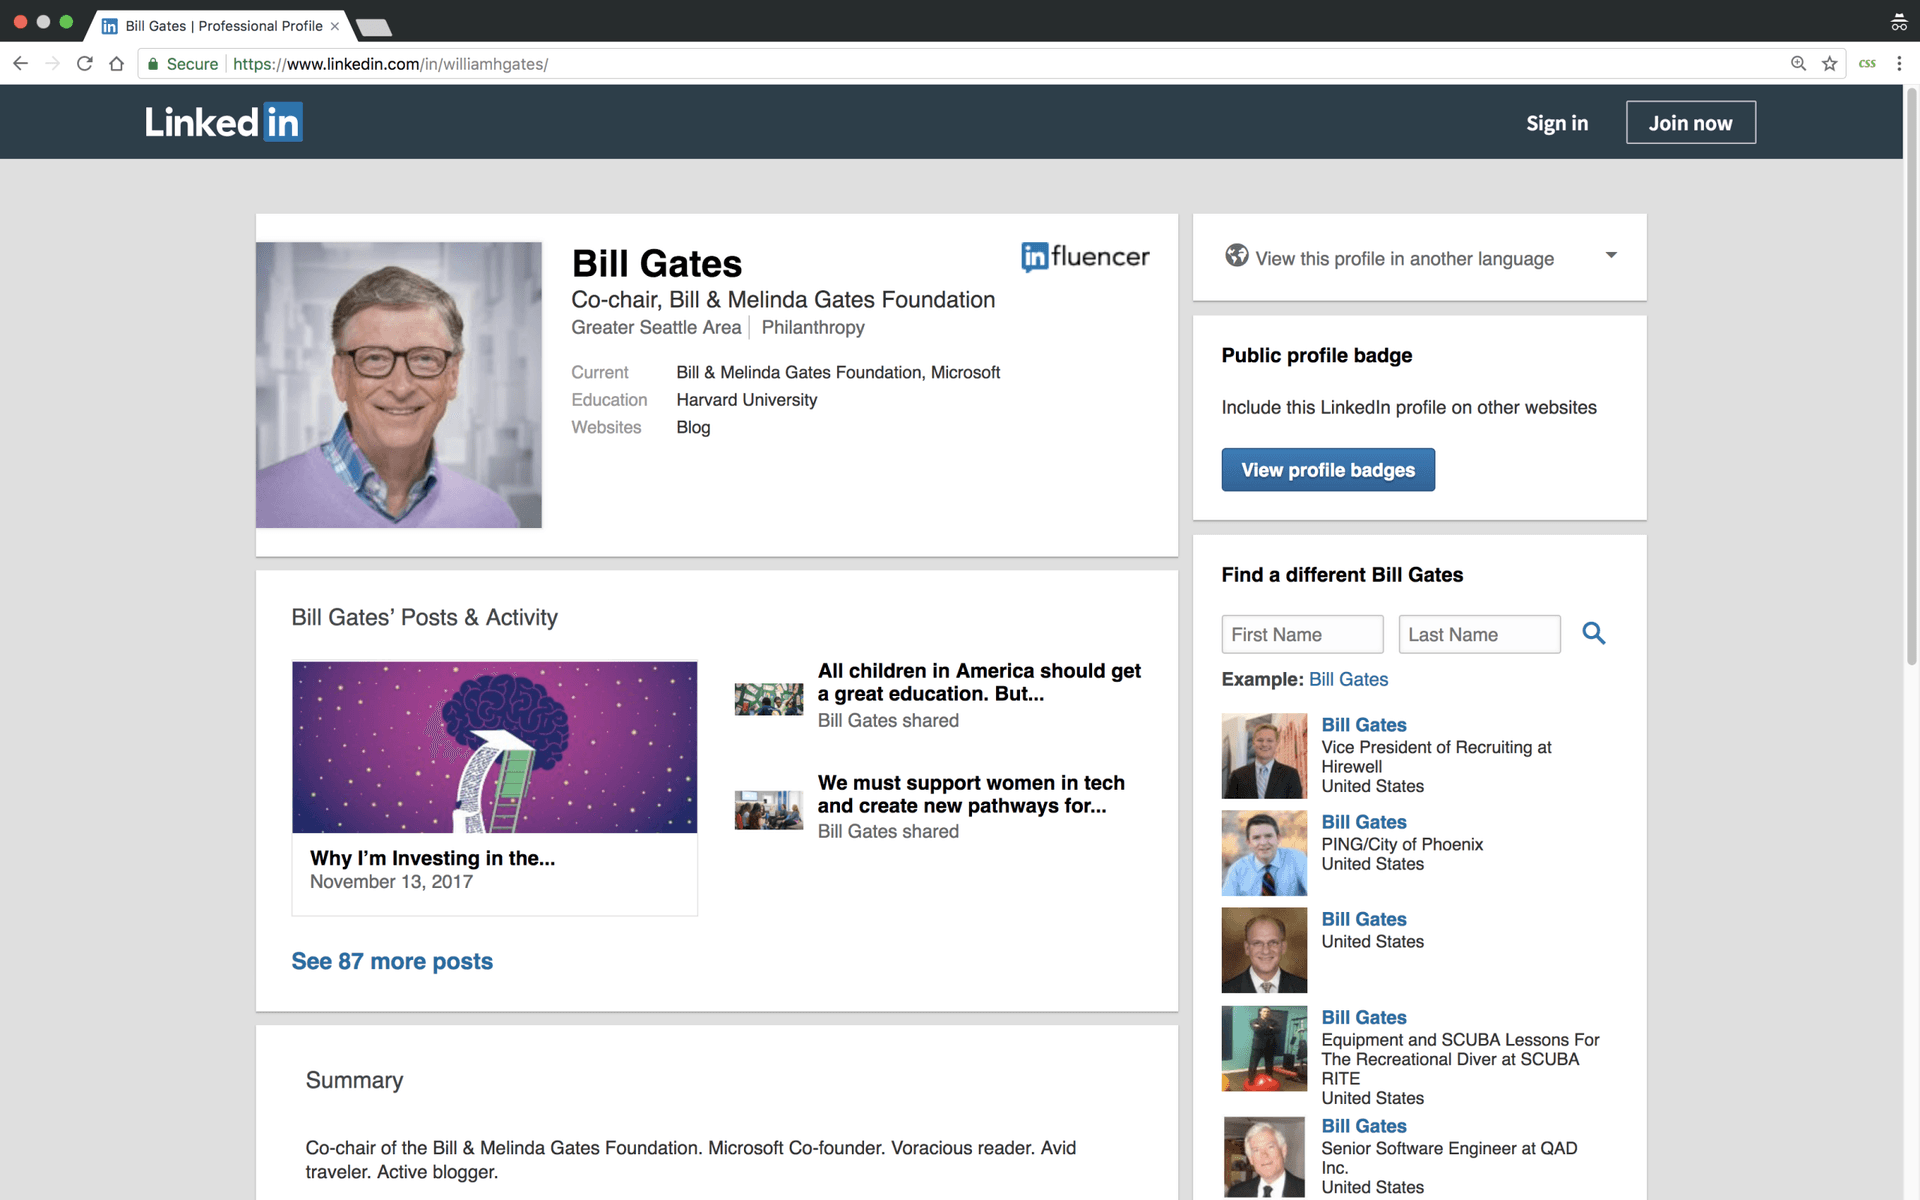1920x1200 pixels.
Task: Click the LinkedIn logo
Action: click(x=222, y=121)
